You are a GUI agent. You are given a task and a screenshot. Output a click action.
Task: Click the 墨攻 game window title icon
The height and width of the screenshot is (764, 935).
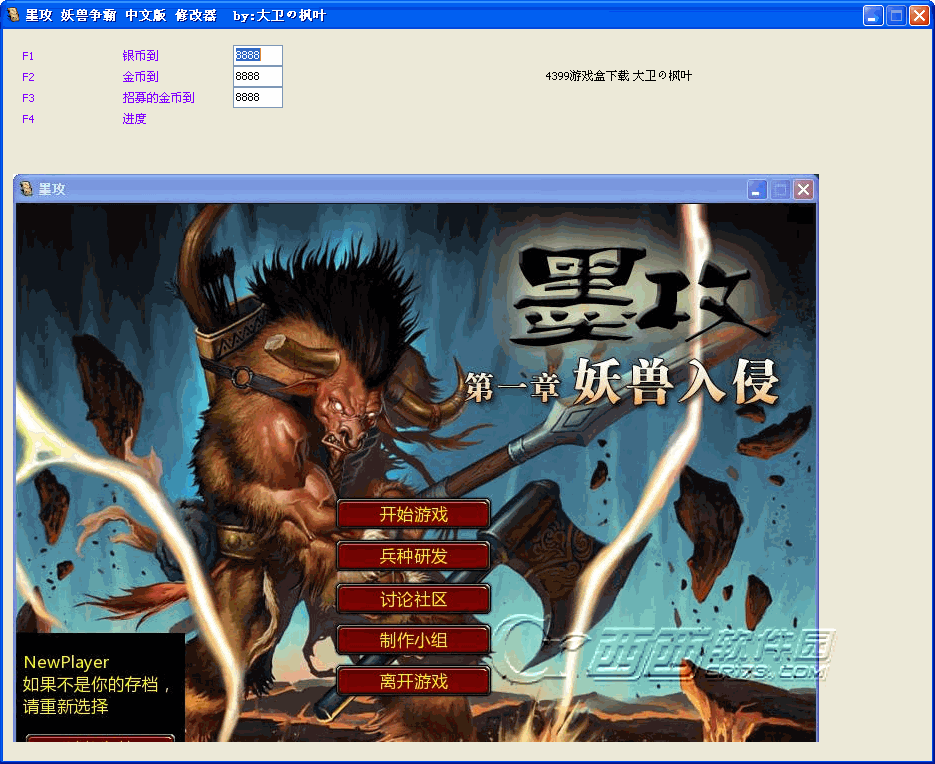point(26,189)
